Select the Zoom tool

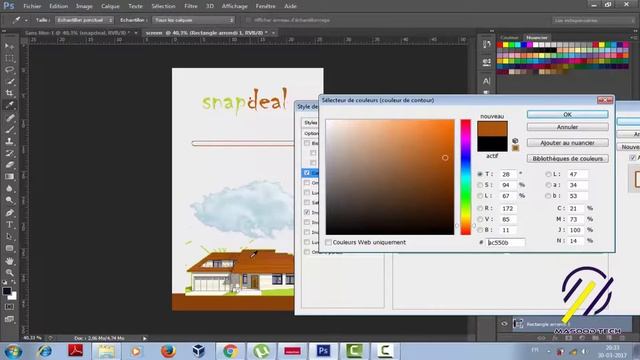tap(9, 273)
